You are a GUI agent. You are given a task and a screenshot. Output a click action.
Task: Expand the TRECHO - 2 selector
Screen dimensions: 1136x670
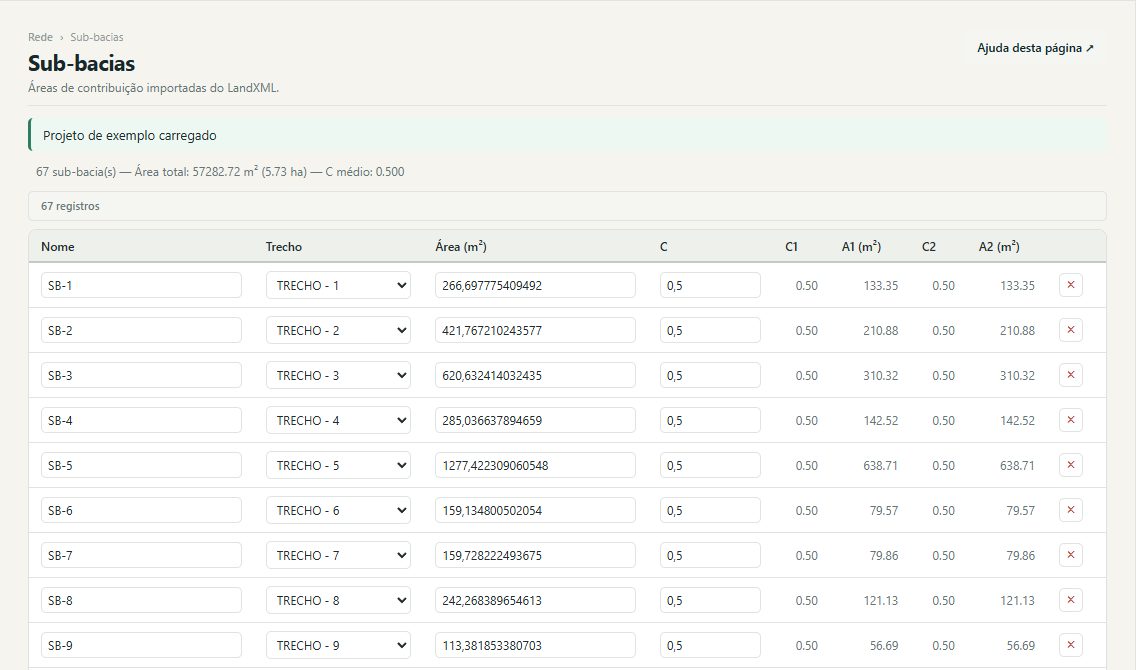[338, 330]
